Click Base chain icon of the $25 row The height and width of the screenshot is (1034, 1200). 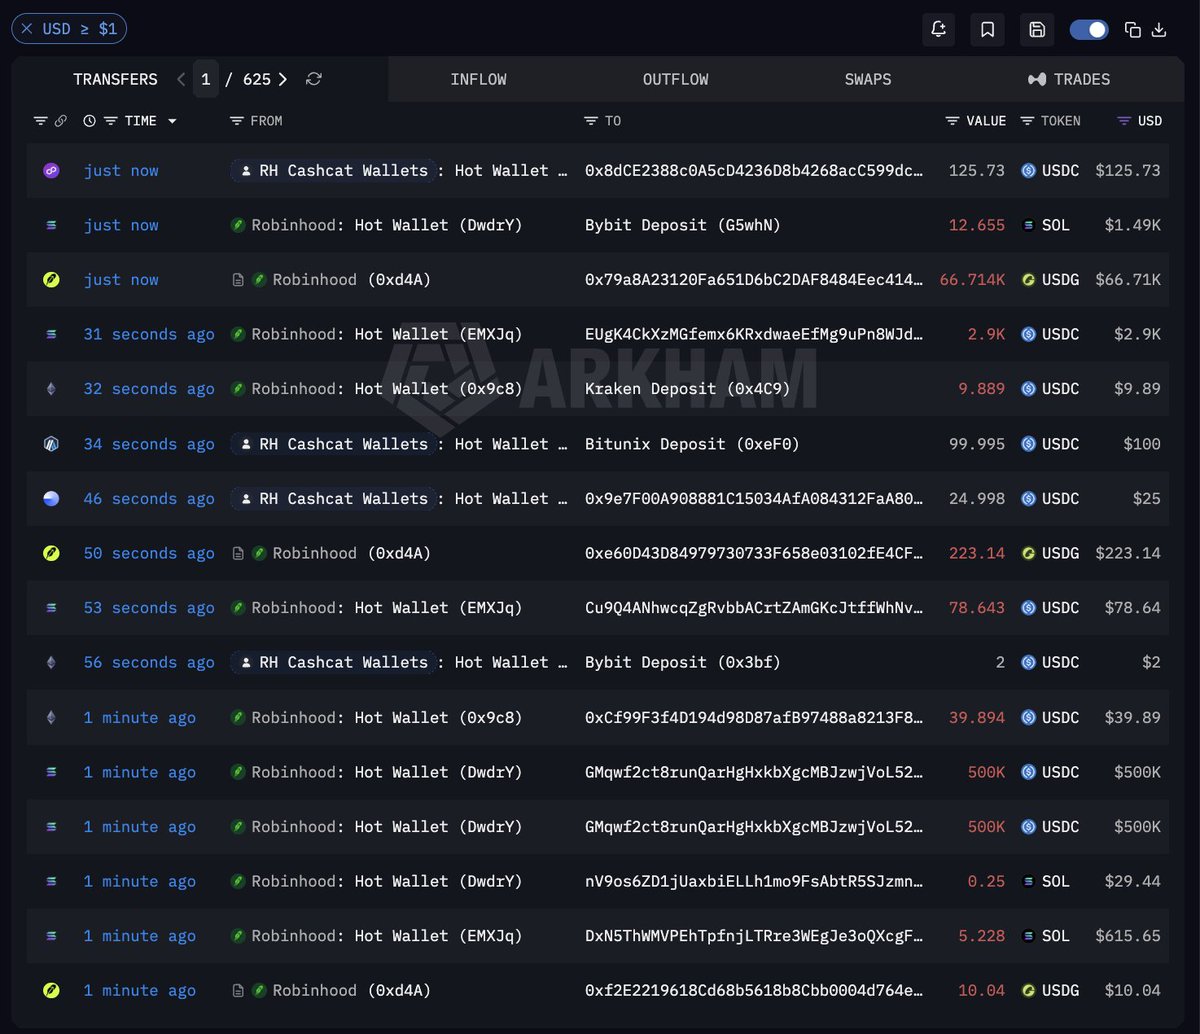(x=51, y=499)
